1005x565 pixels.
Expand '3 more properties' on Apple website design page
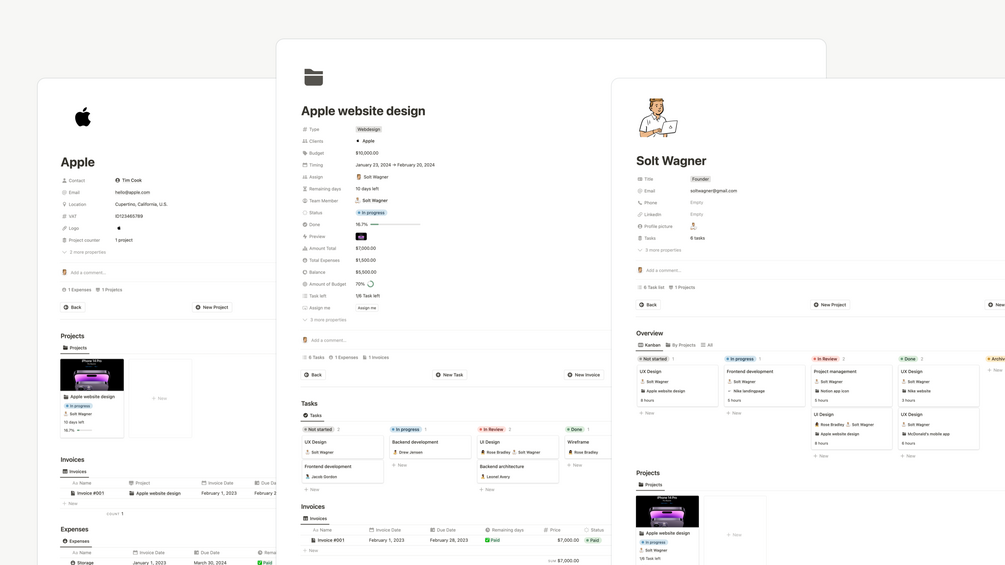point(324,320)
